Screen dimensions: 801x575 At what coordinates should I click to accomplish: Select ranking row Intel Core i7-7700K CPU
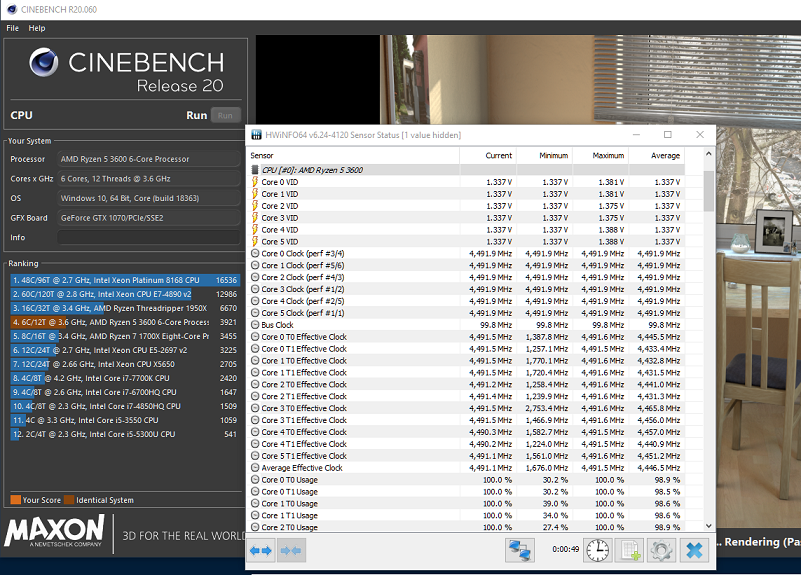[125, 378]
